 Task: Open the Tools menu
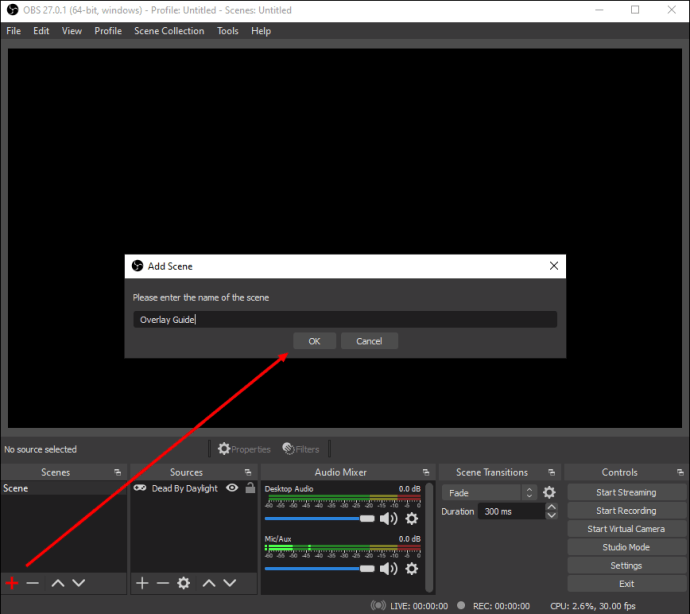click(228, 31)
